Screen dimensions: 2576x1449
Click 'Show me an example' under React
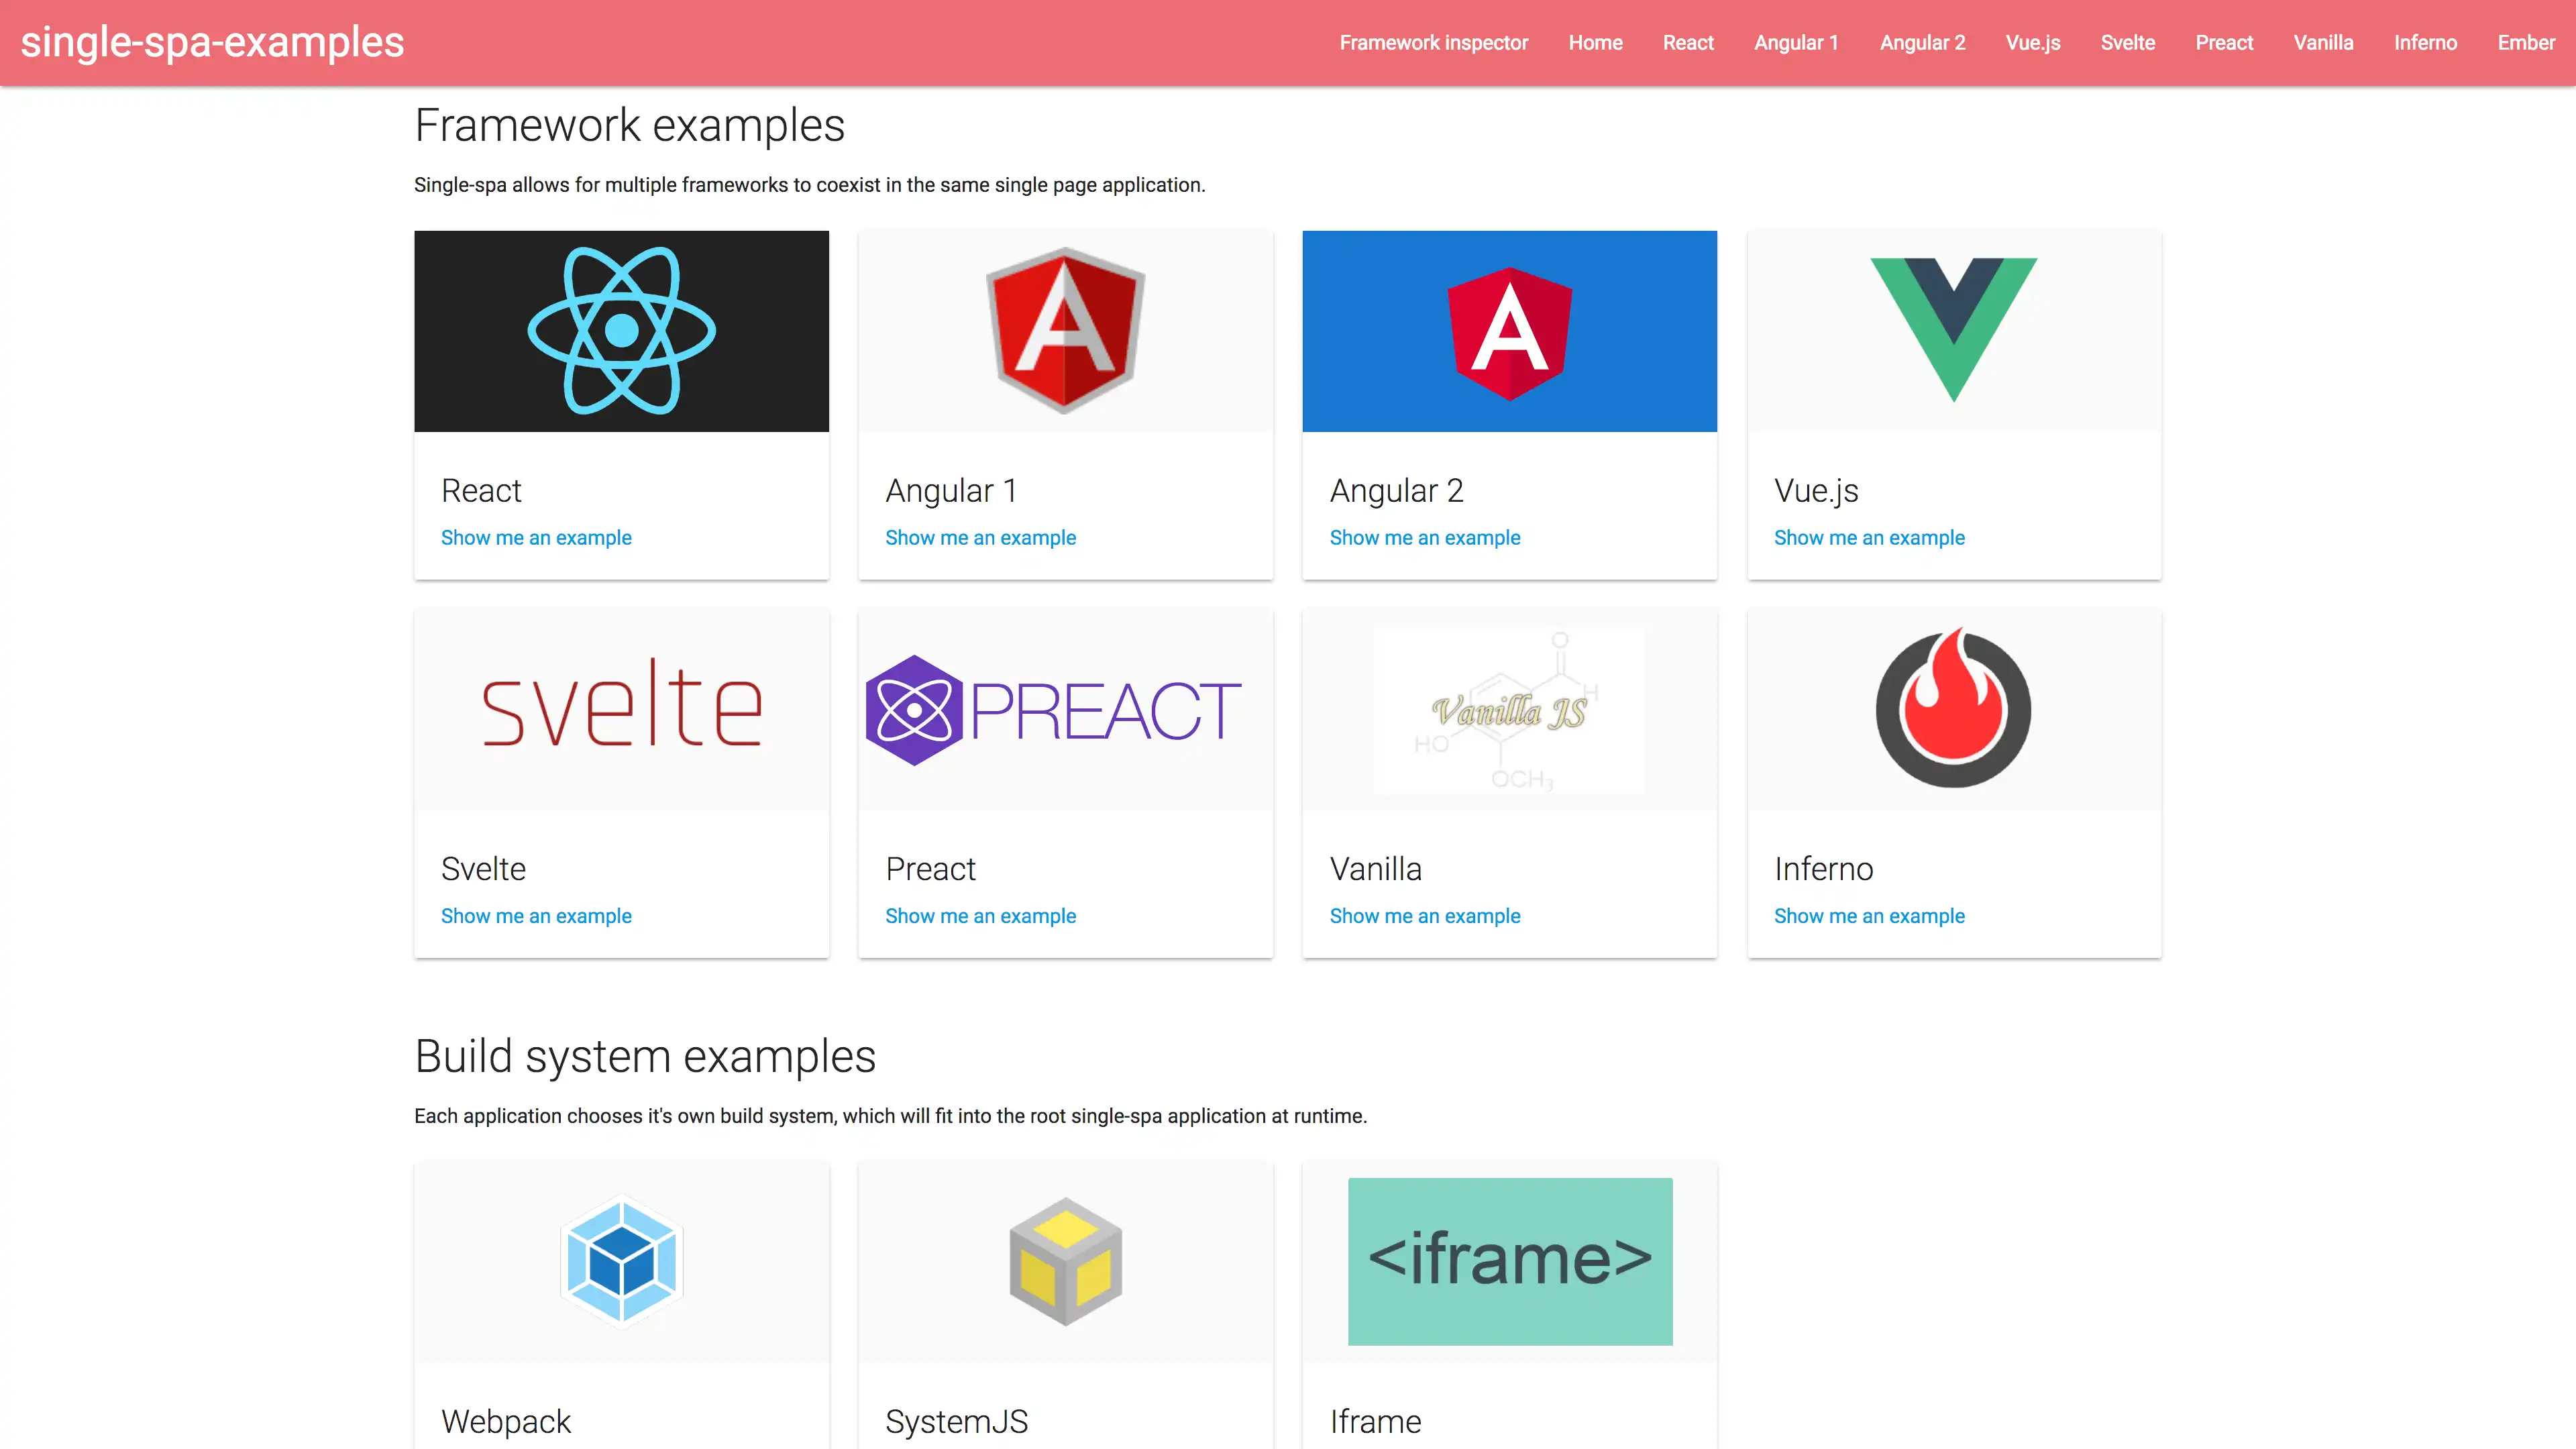(536, 538)
